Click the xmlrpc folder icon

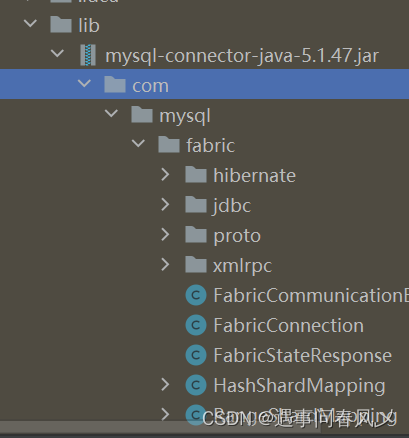196,265
